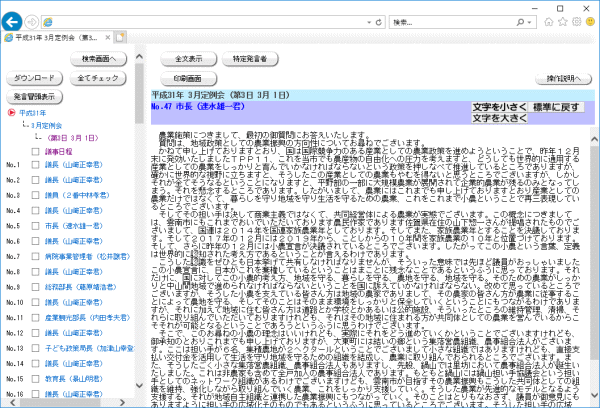Click the No.16 row label text

coord(15,394)
